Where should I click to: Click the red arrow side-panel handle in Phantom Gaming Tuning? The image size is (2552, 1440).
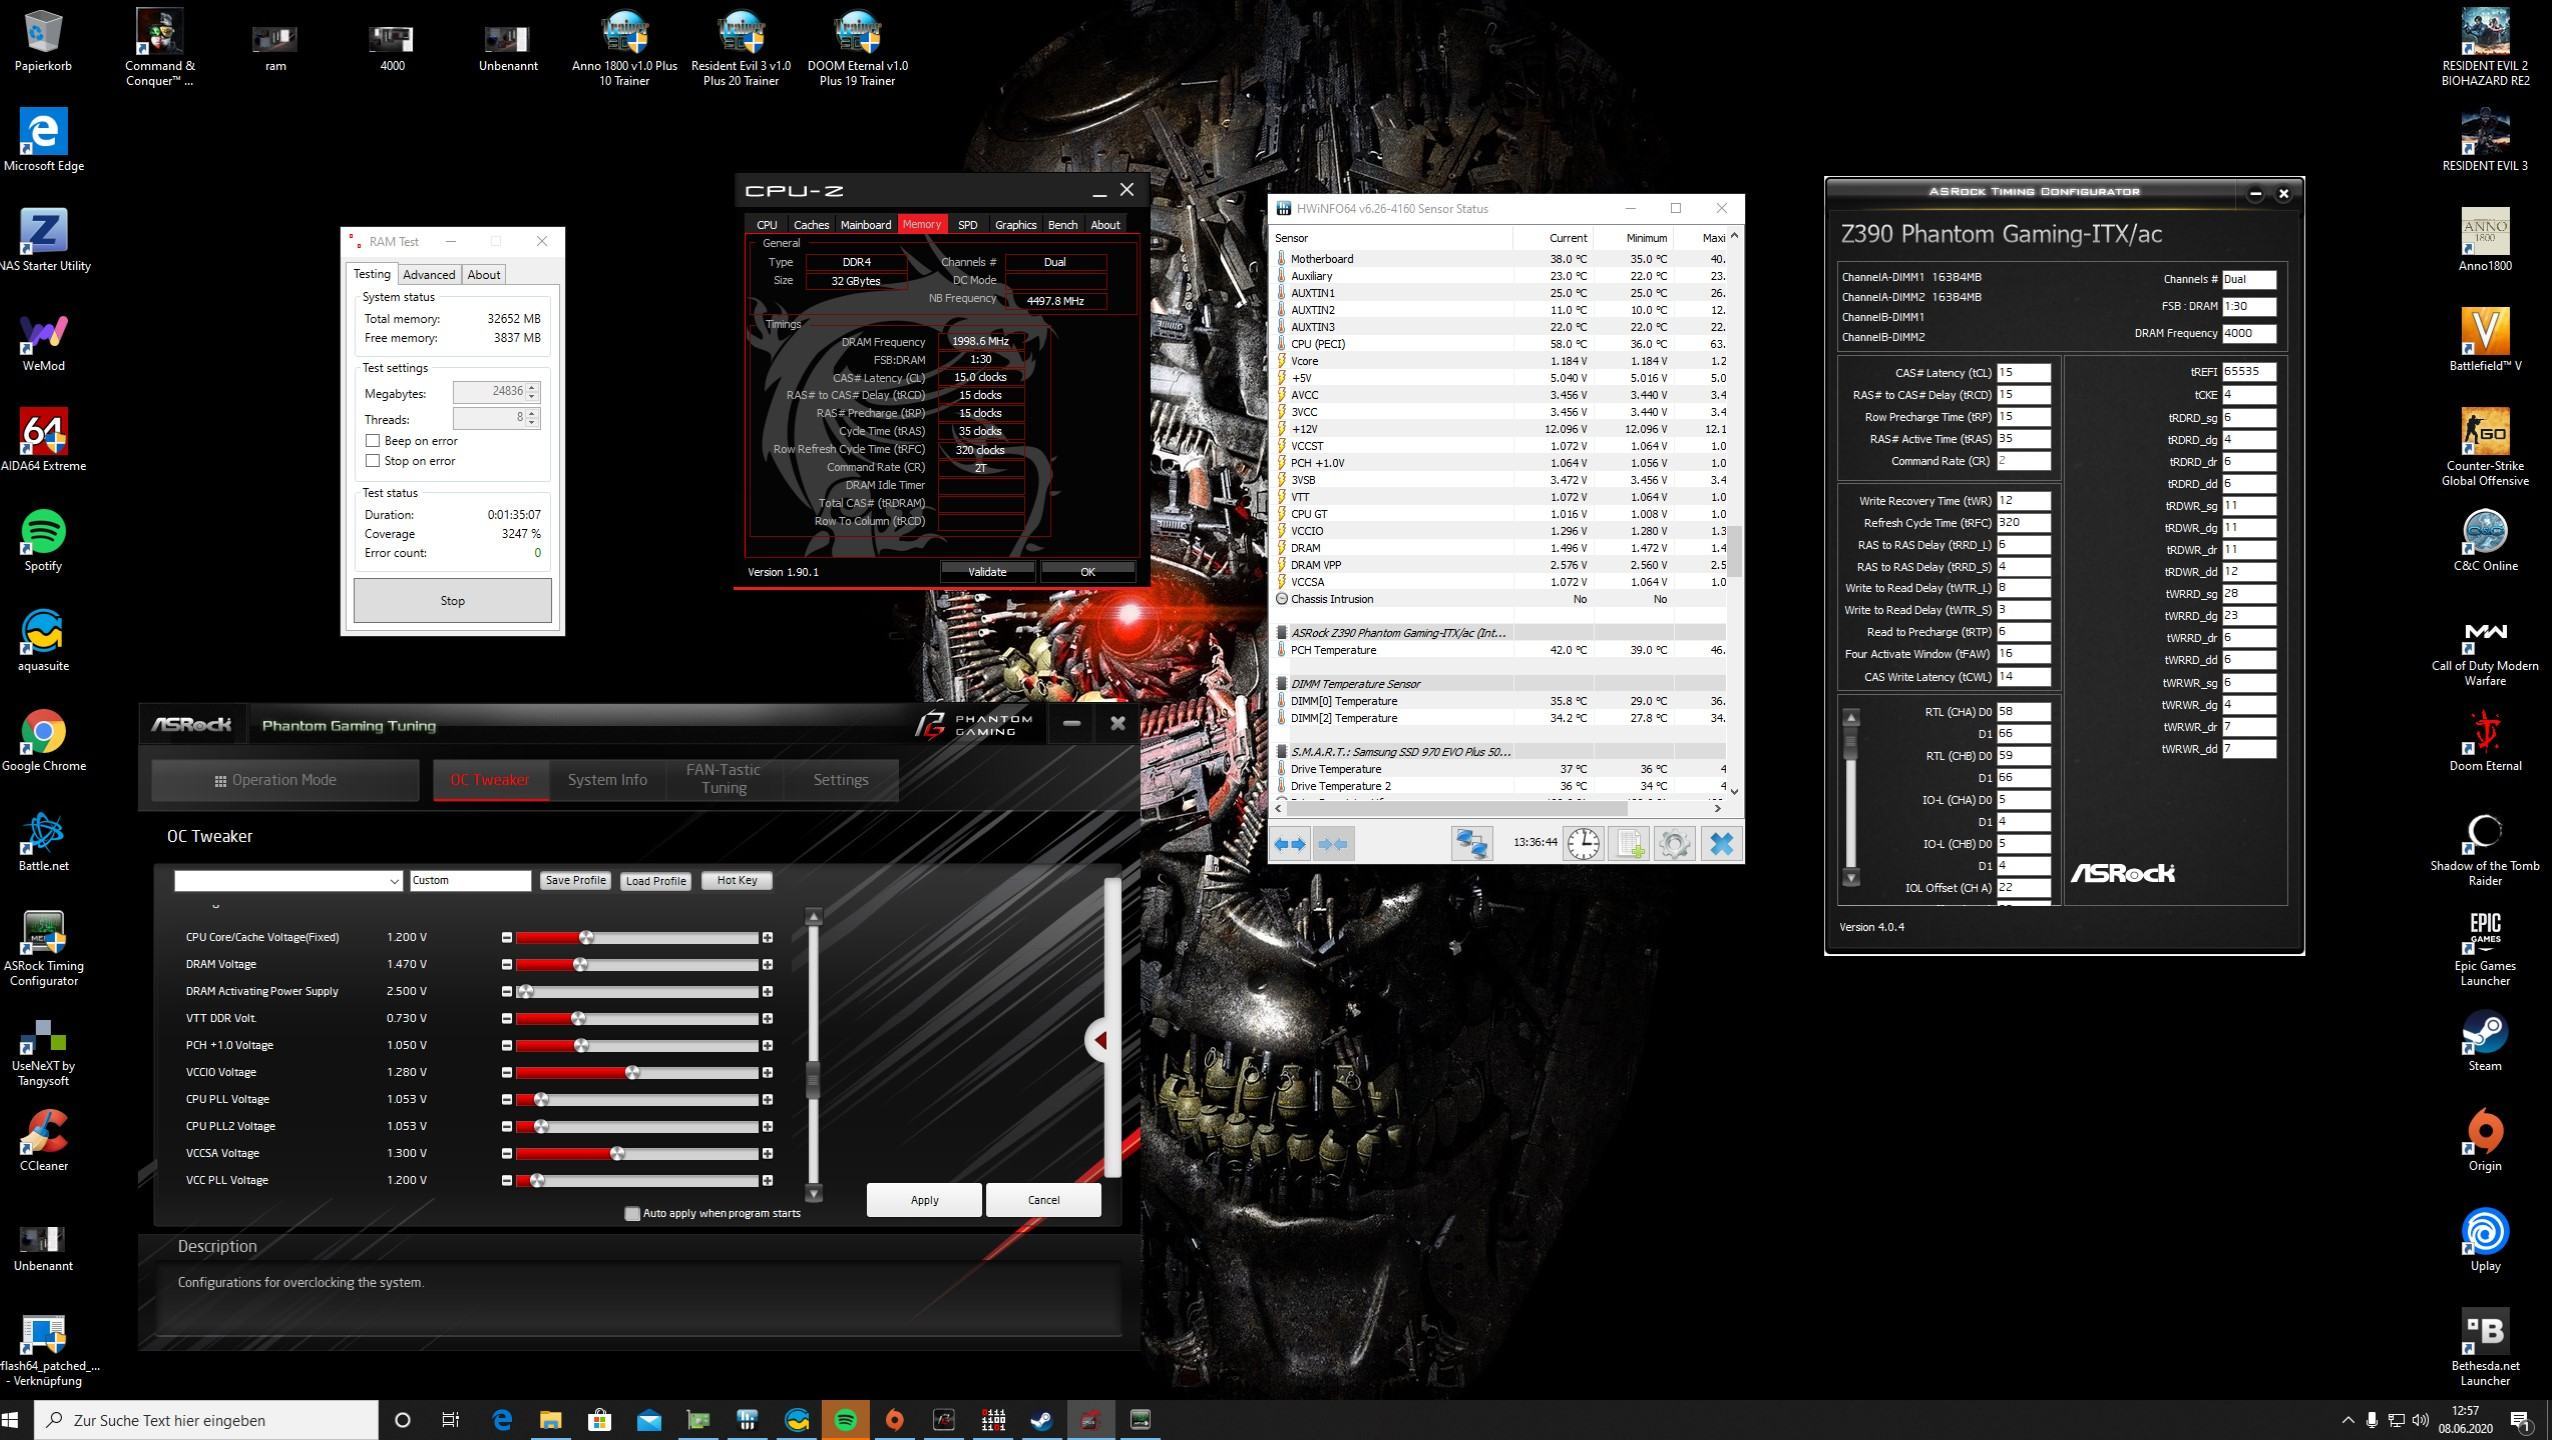(x=1099, y=1041)
